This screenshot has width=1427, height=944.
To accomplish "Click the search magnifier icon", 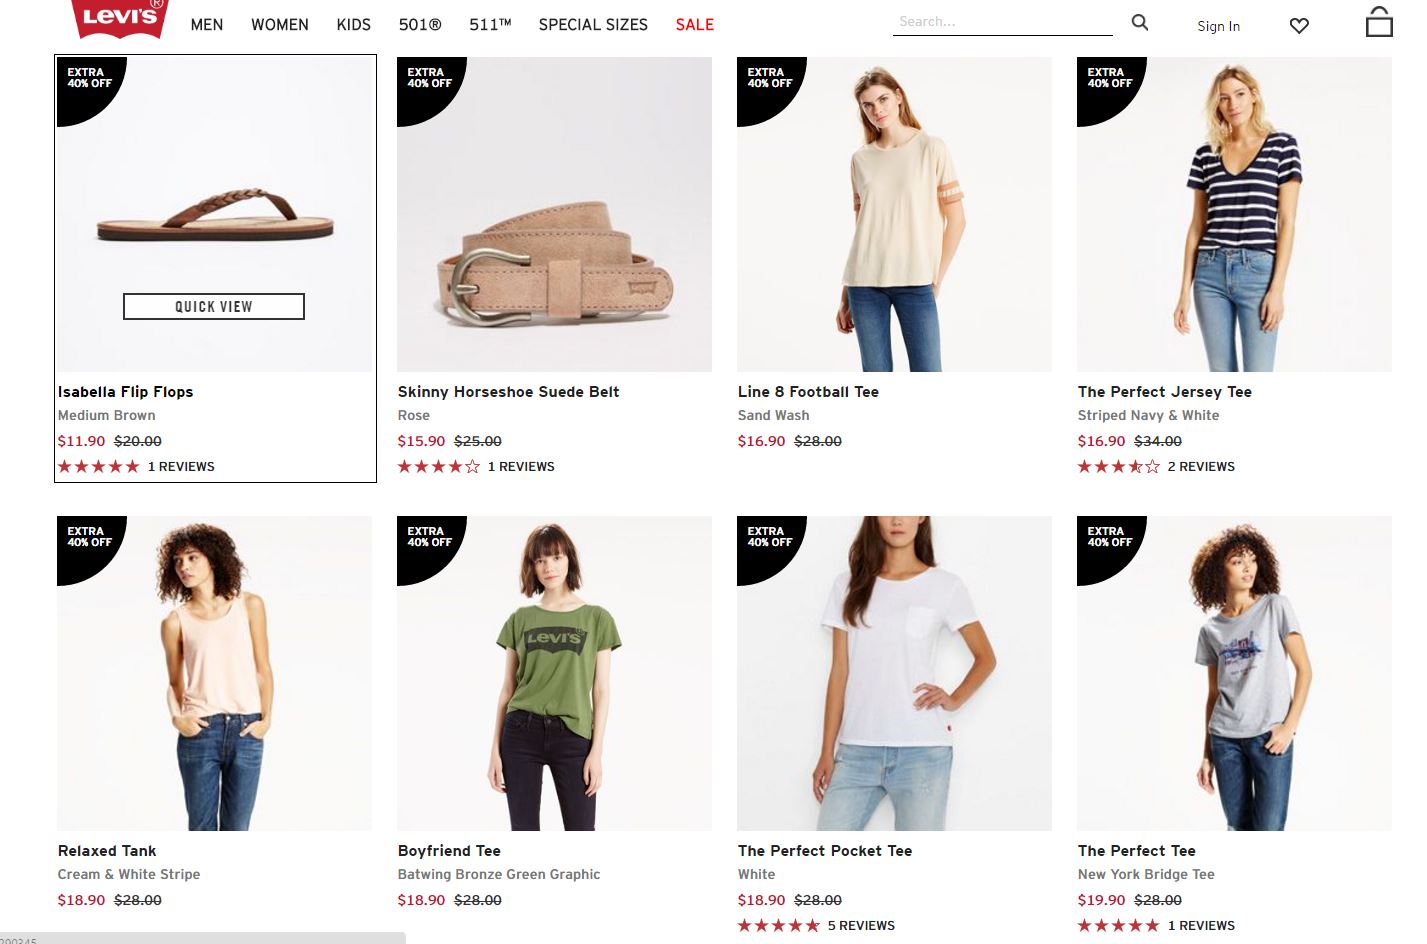I will tap(1139, 23).
